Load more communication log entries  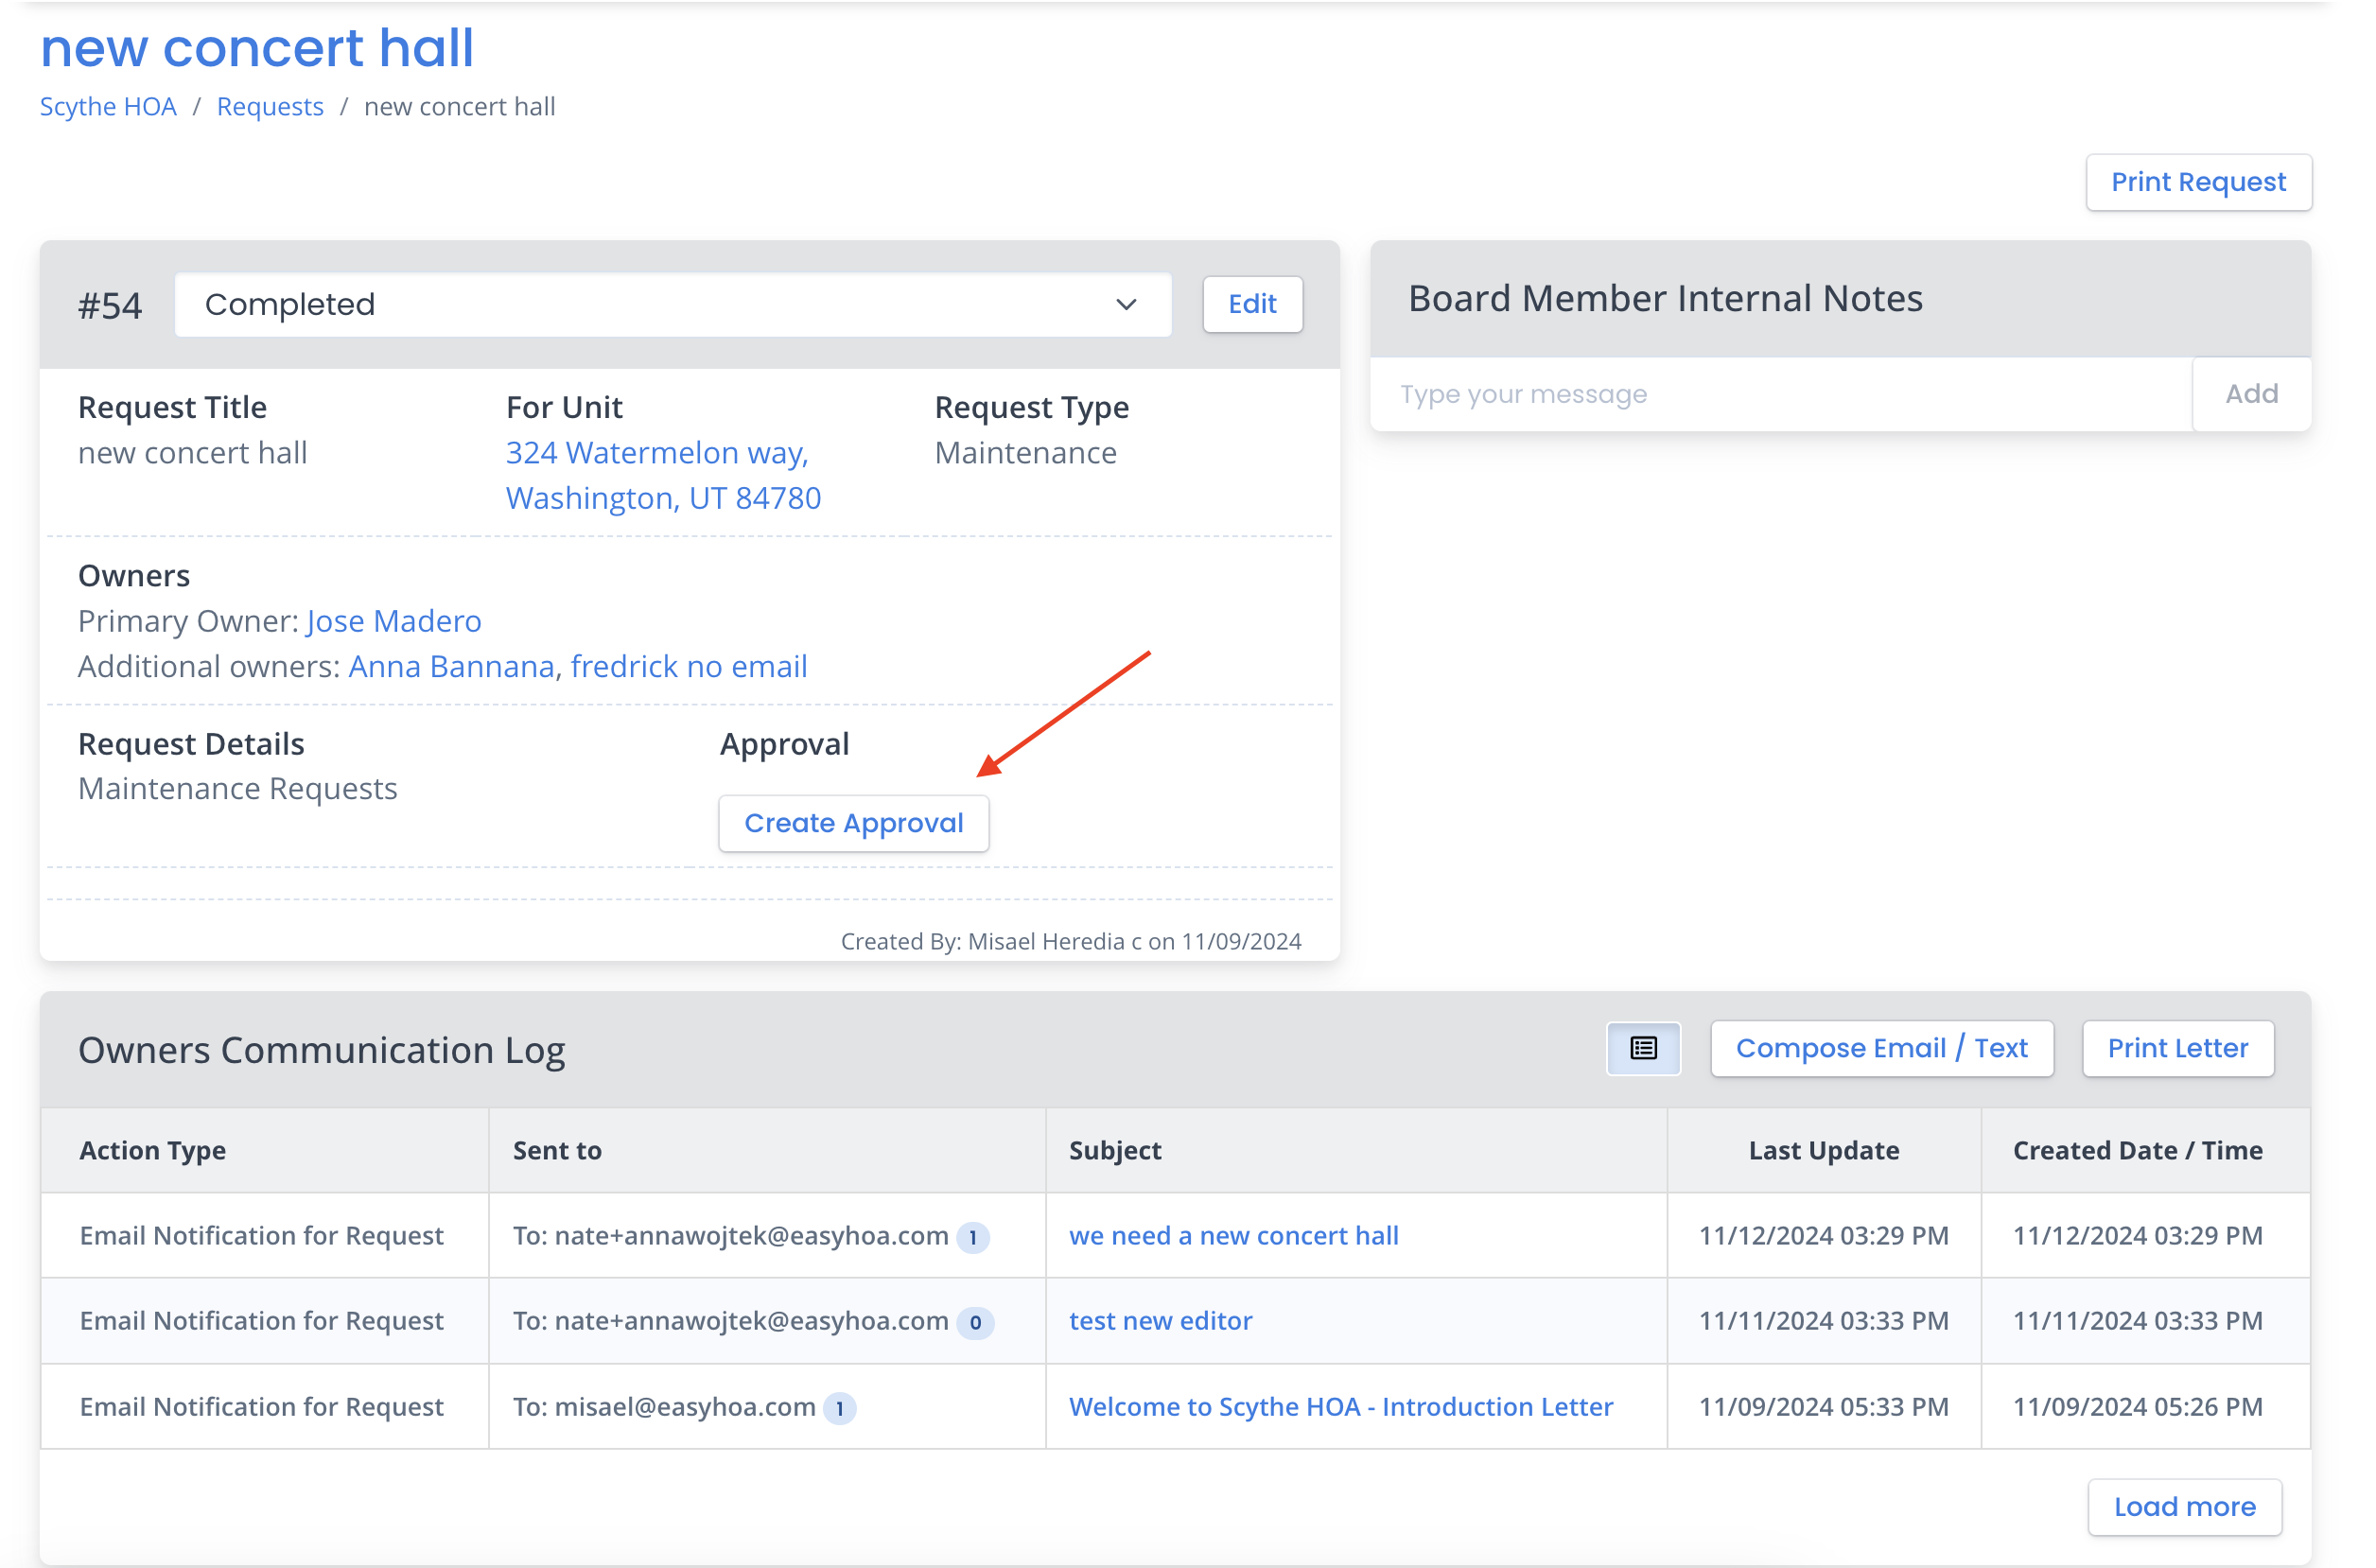pyautogui.click(x=2184, y=1507)
